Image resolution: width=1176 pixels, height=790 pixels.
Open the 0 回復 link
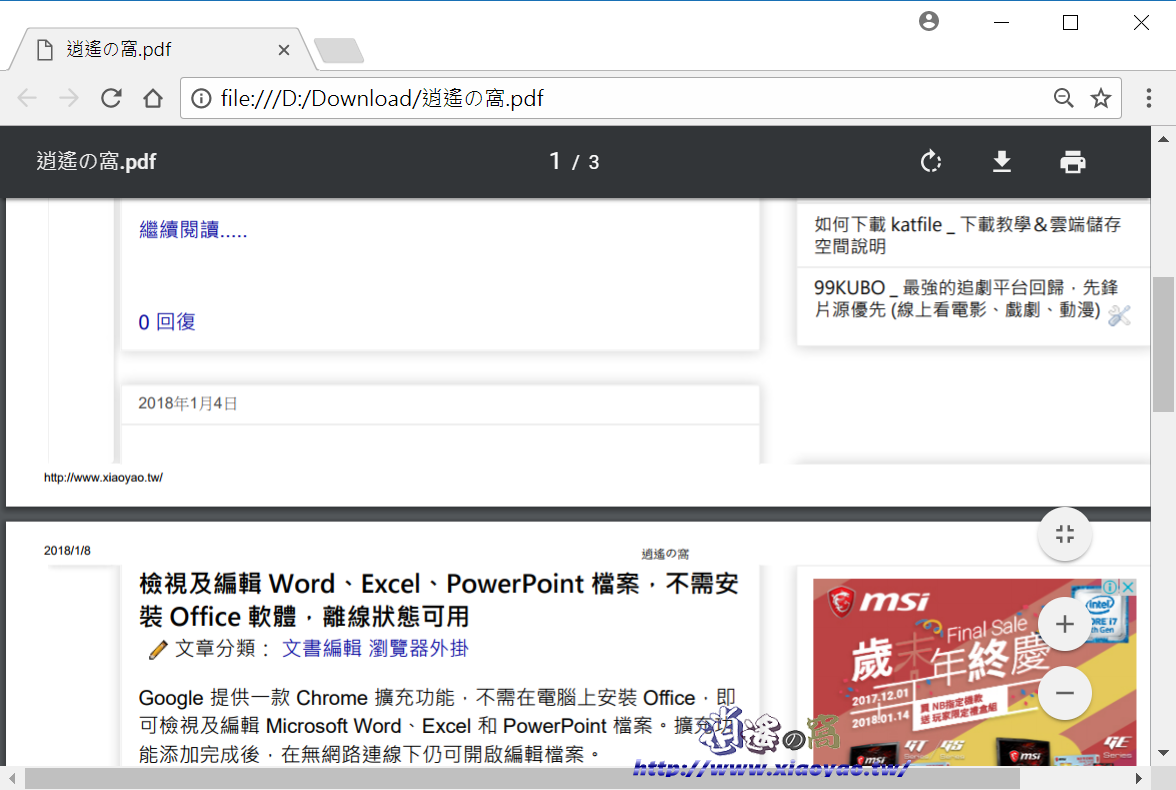(166, 322)
